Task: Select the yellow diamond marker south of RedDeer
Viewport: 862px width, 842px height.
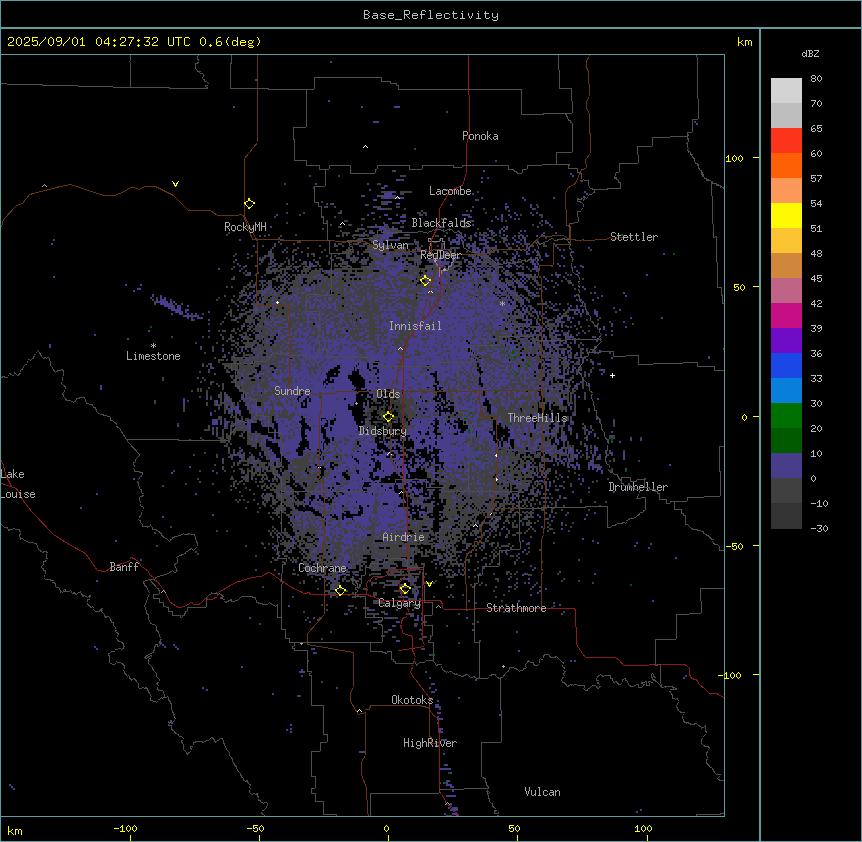Action: pyautogui.click(x=426, y=281)
